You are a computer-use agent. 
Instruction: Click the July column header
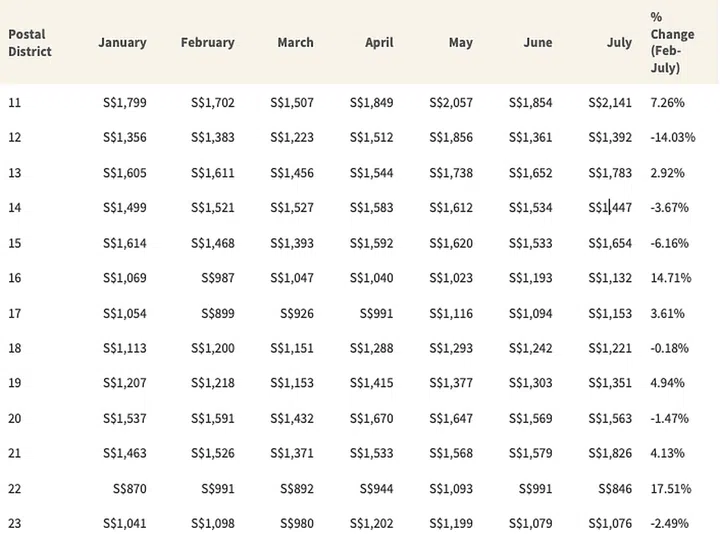click(619, 43)
